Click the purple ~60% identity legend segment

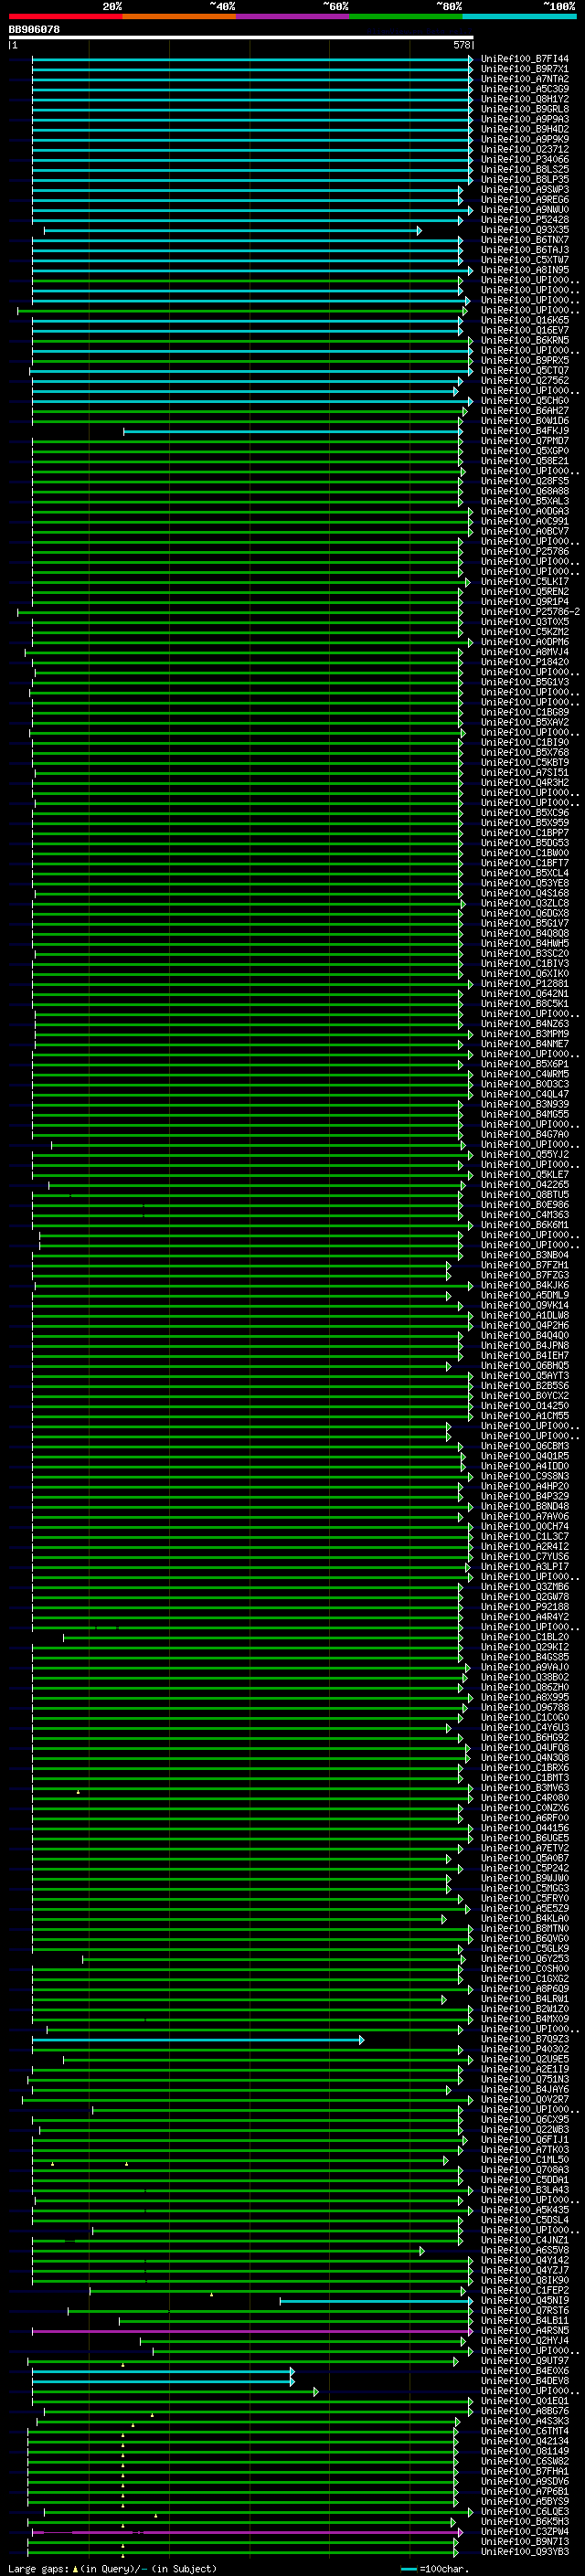tap(293, 16)
